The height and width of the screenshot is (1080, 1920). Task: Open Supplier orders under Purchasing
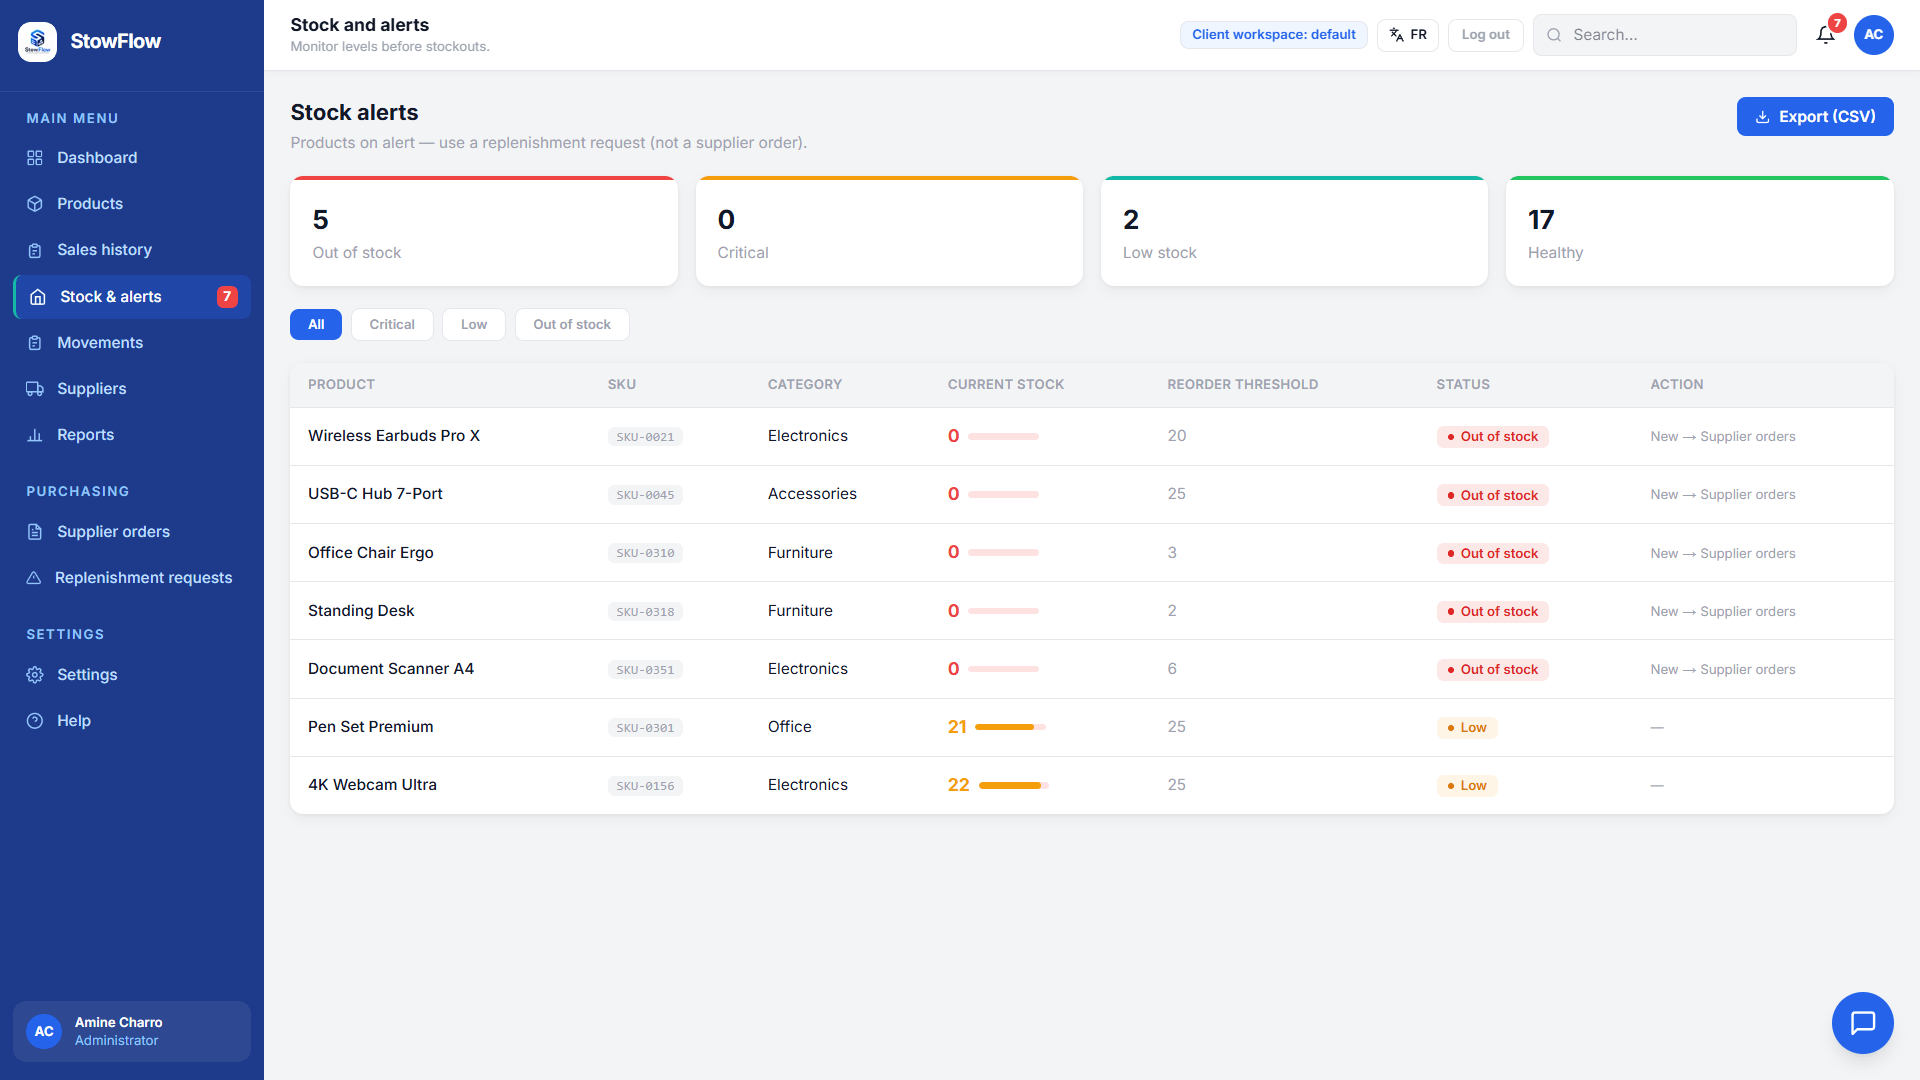tap(132, 532)
